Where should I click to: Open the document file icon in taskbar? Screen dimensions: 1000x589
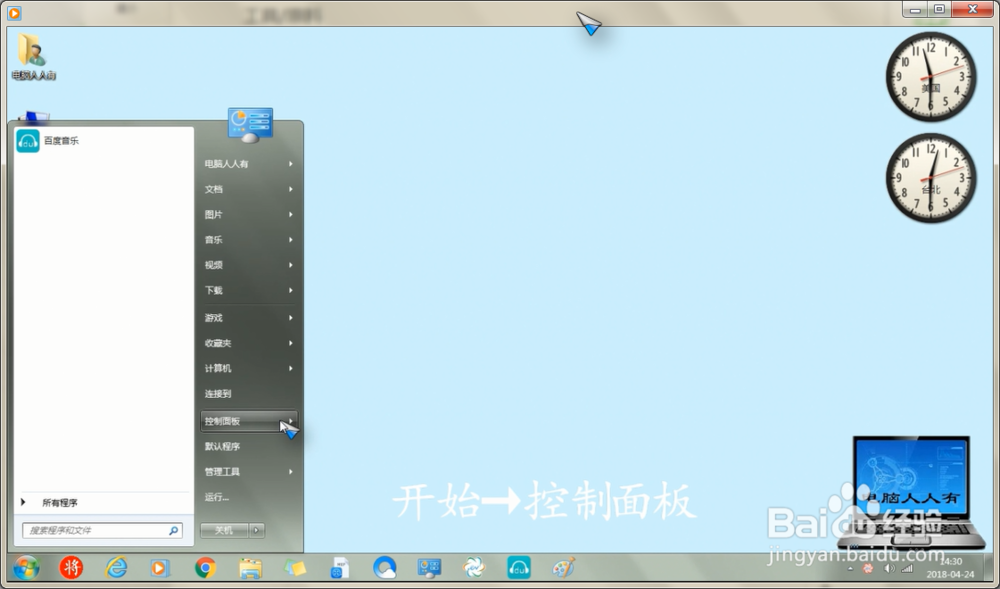tap(339, 567)
